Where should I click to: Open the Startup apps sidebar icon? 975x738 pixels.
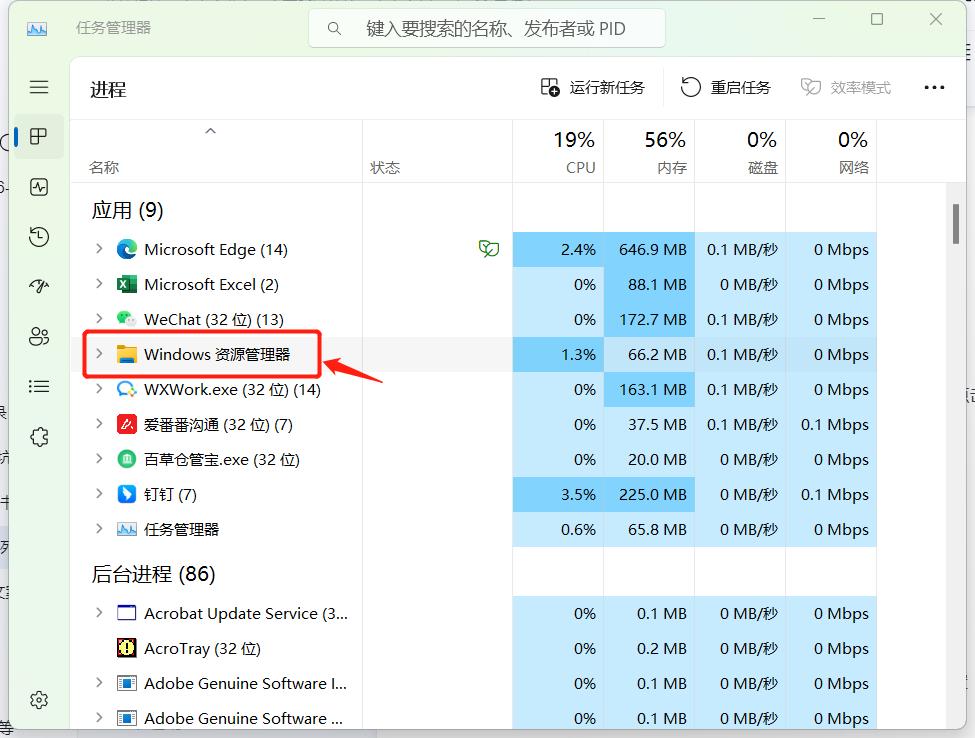(x=39, y=286)
